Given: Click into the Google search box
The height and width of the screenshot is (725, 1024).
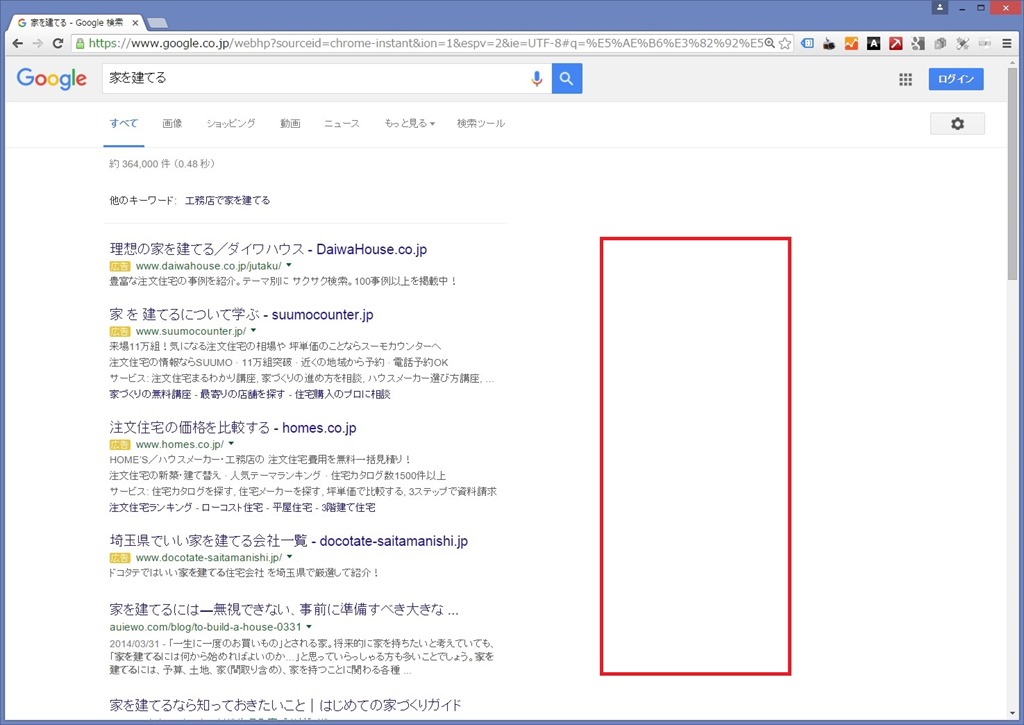Looking at the screenshot, I should click(310, 79).
